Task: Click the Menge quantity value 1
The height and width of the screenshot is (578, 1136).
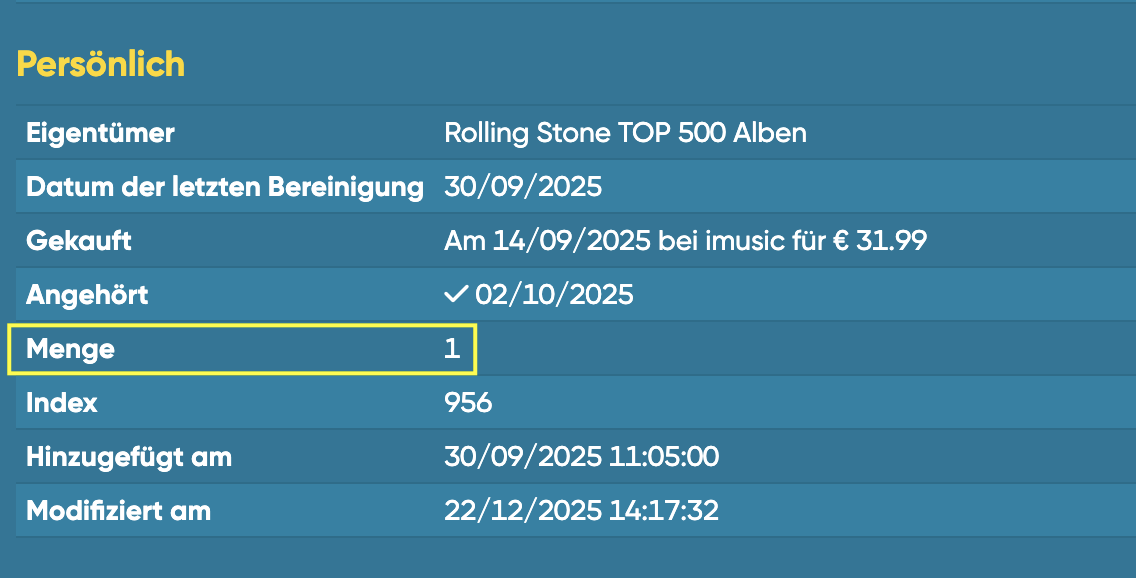Action: pos(452,349)
